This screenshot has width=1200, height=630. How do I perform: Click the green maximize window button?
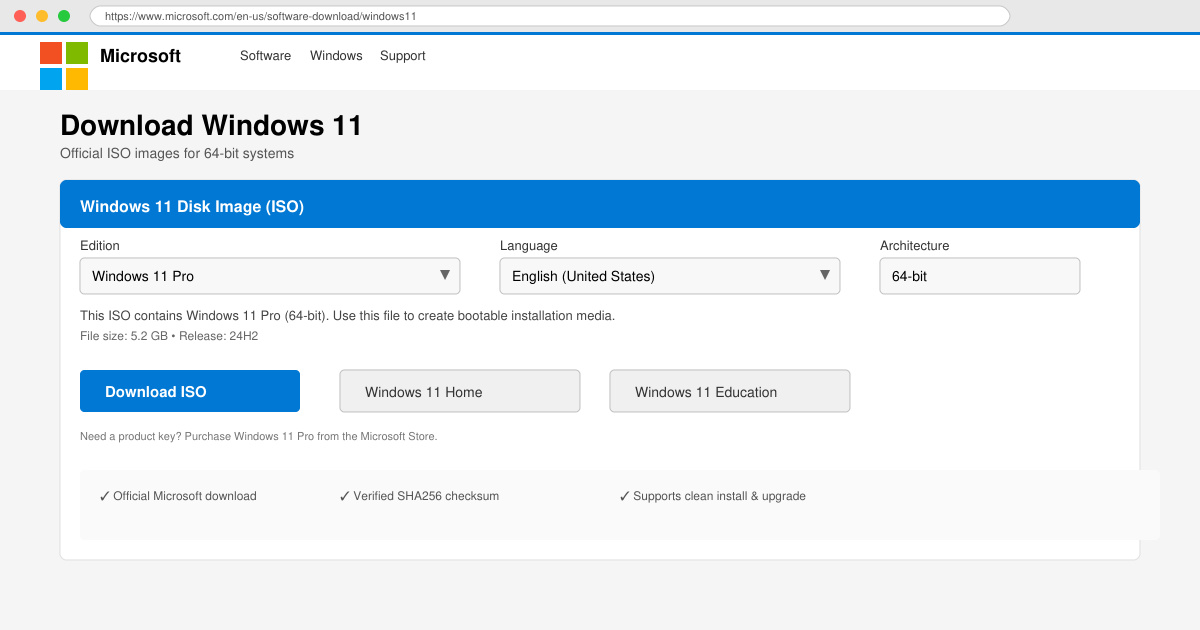[x=64, y=16]
